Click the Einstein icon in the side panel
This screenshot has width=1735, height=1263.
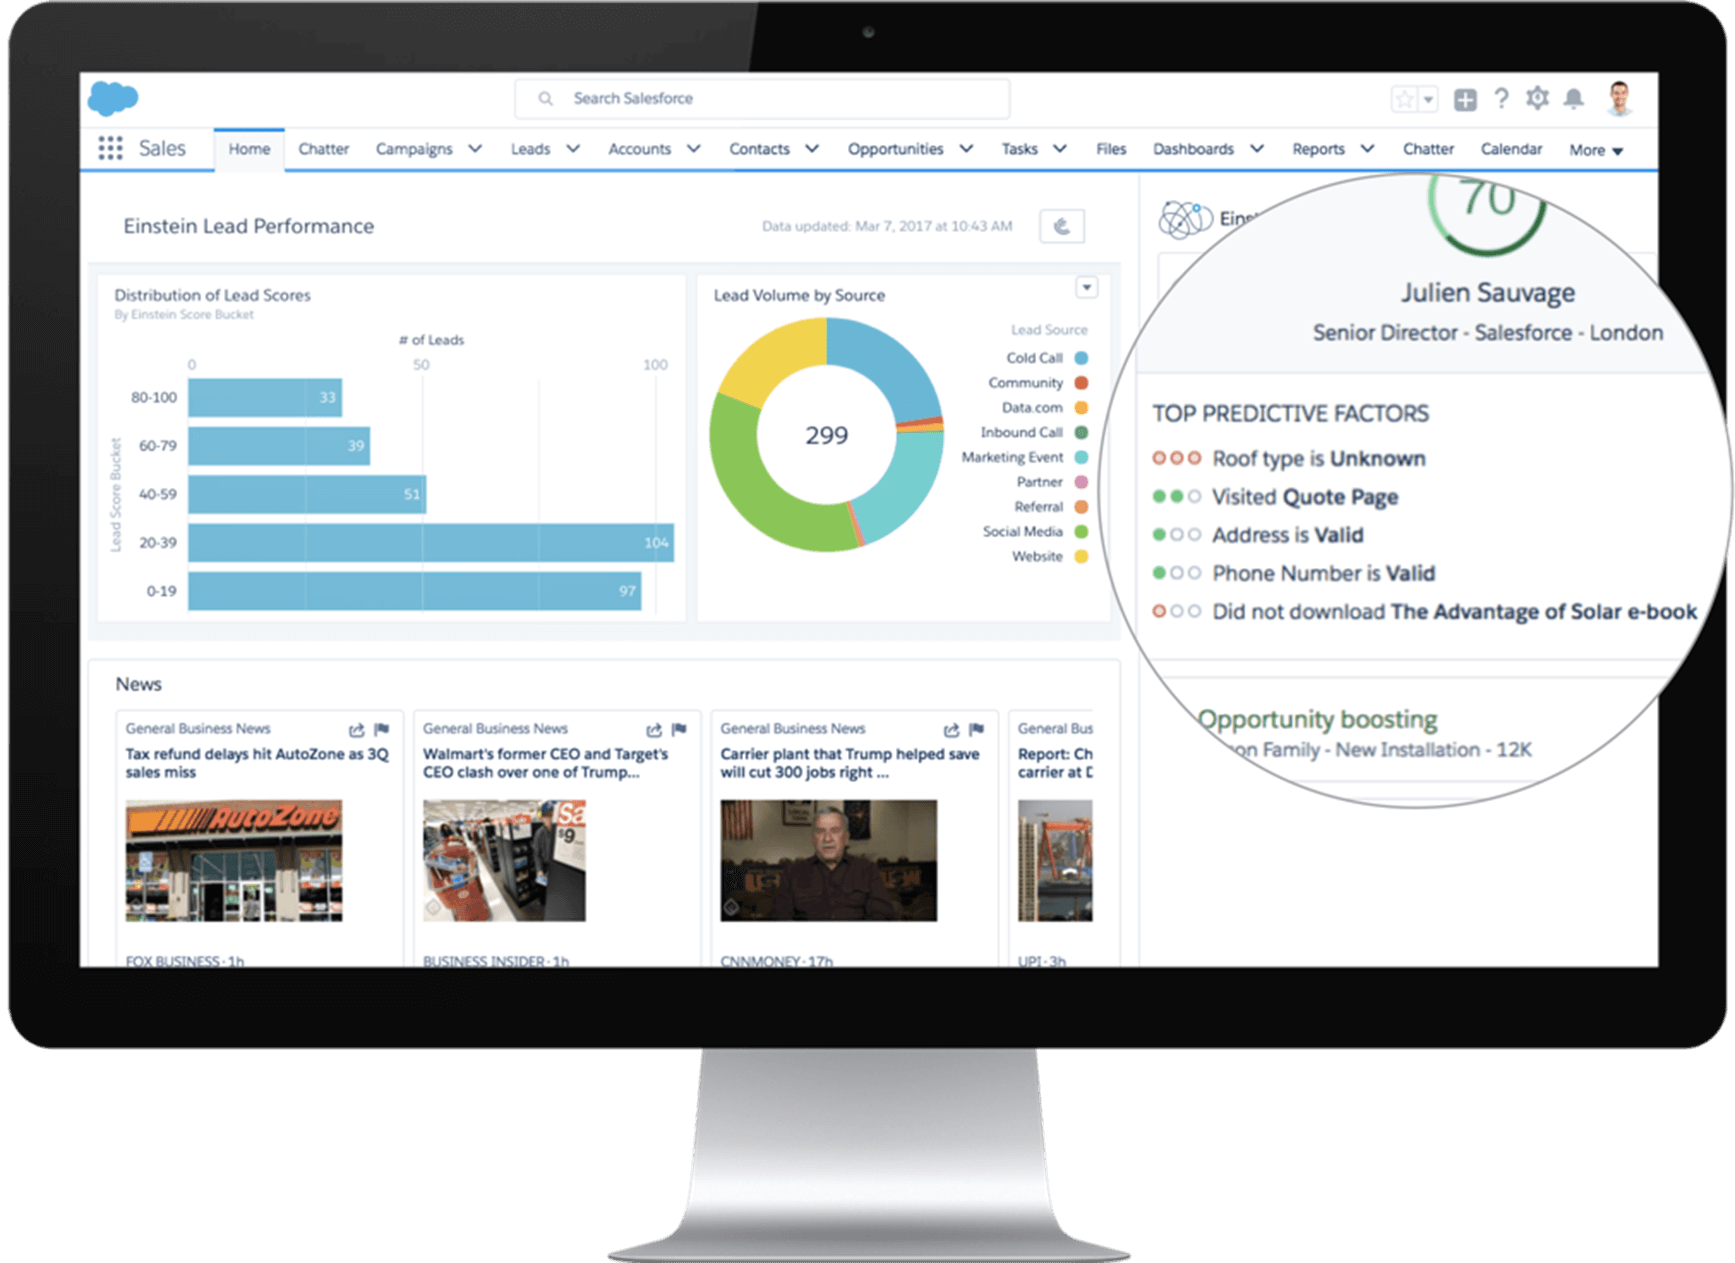pos(1185,218)
